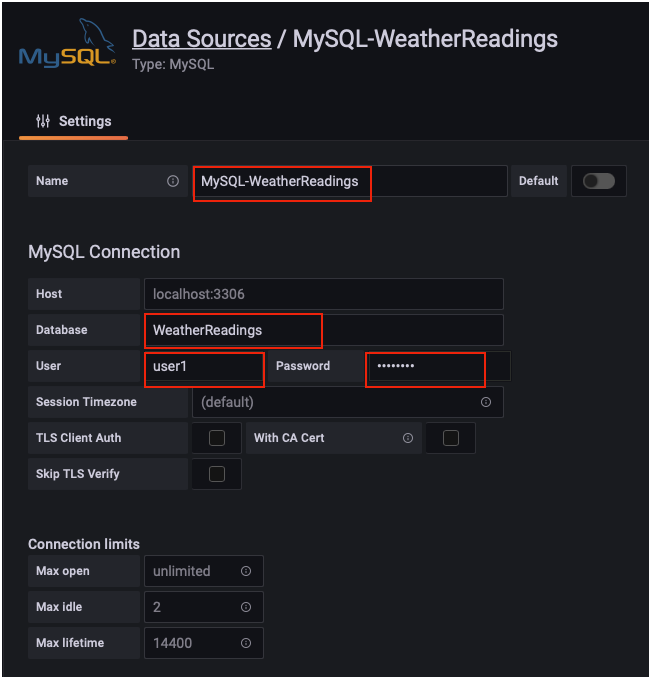
Task: Click the Type: MySQL subtitle text
Action: click(173, 65)
